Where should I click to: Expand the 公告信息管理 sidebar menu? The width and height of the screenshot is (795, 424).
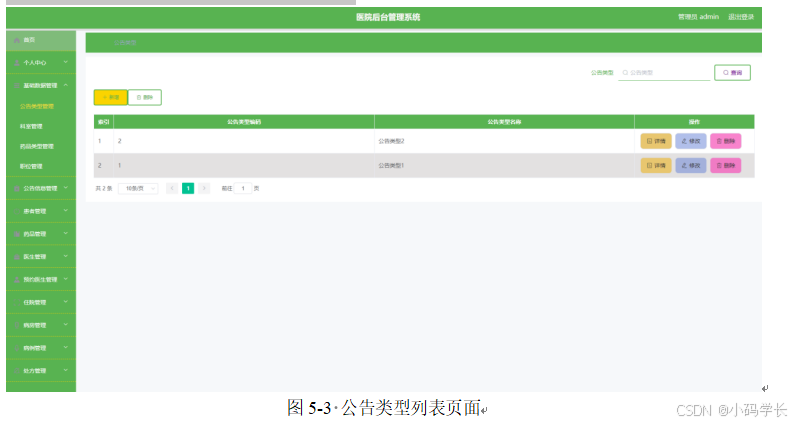tap(41, 188)
